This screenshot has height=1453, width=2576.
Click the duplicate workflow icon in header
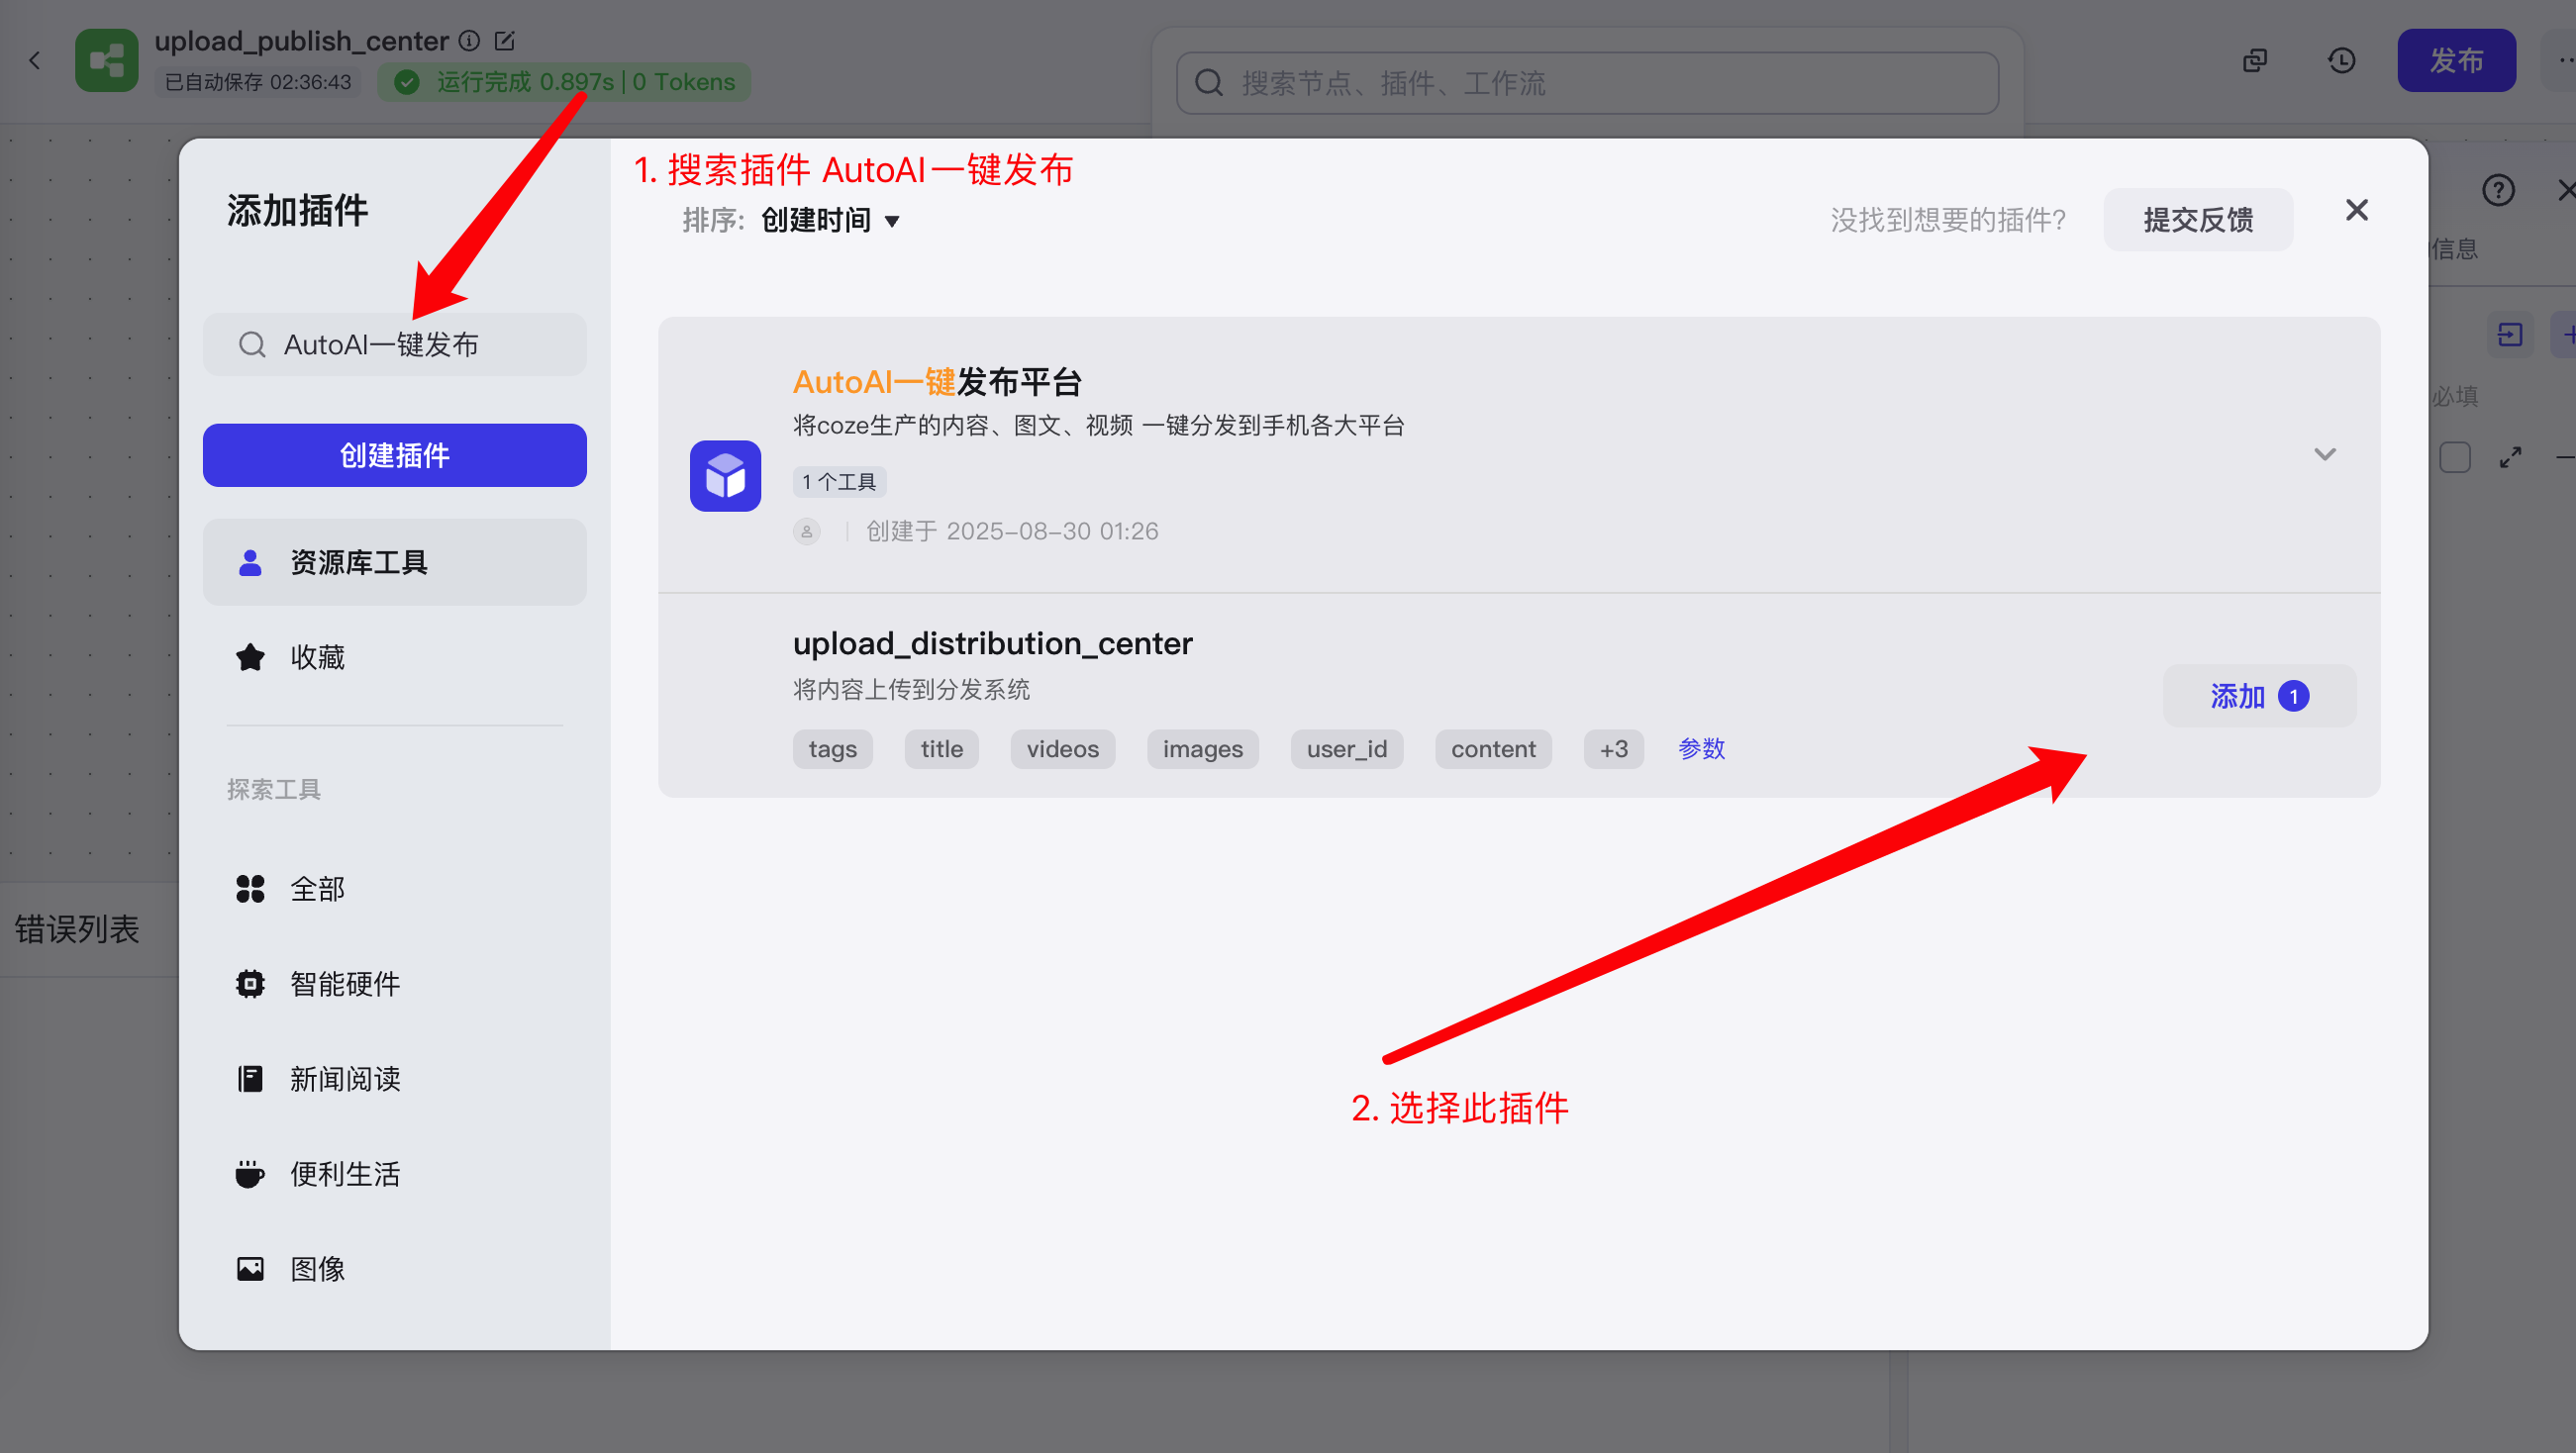(2254, 61)
